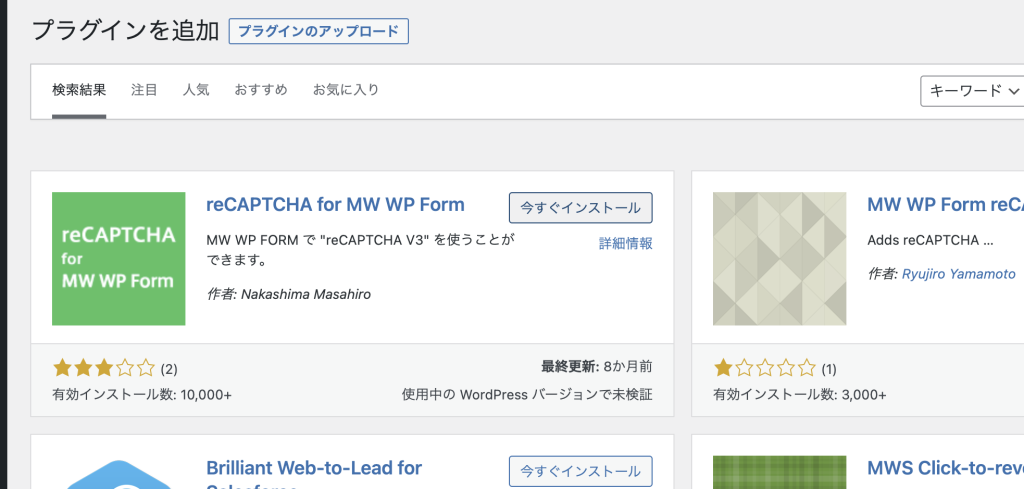Click the green plaid MWS plugin thumbnail
1024x489 pixels.
[780, 472]
